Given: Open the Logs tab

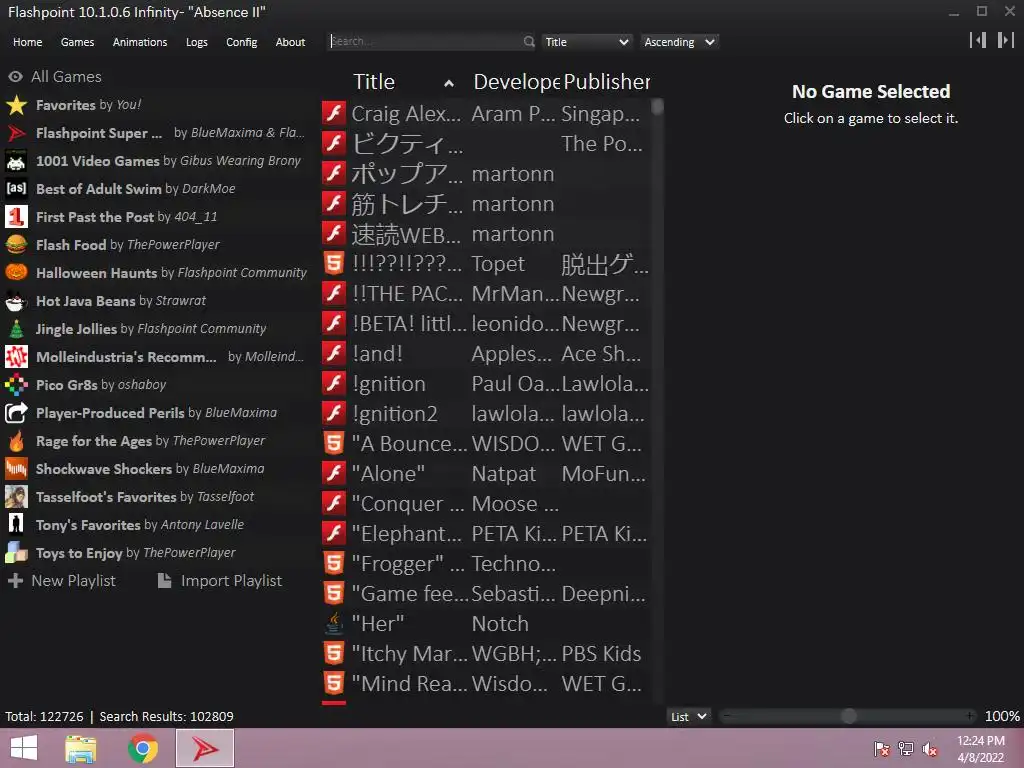Looking at the screenshot, I should [x=197, y=42].
